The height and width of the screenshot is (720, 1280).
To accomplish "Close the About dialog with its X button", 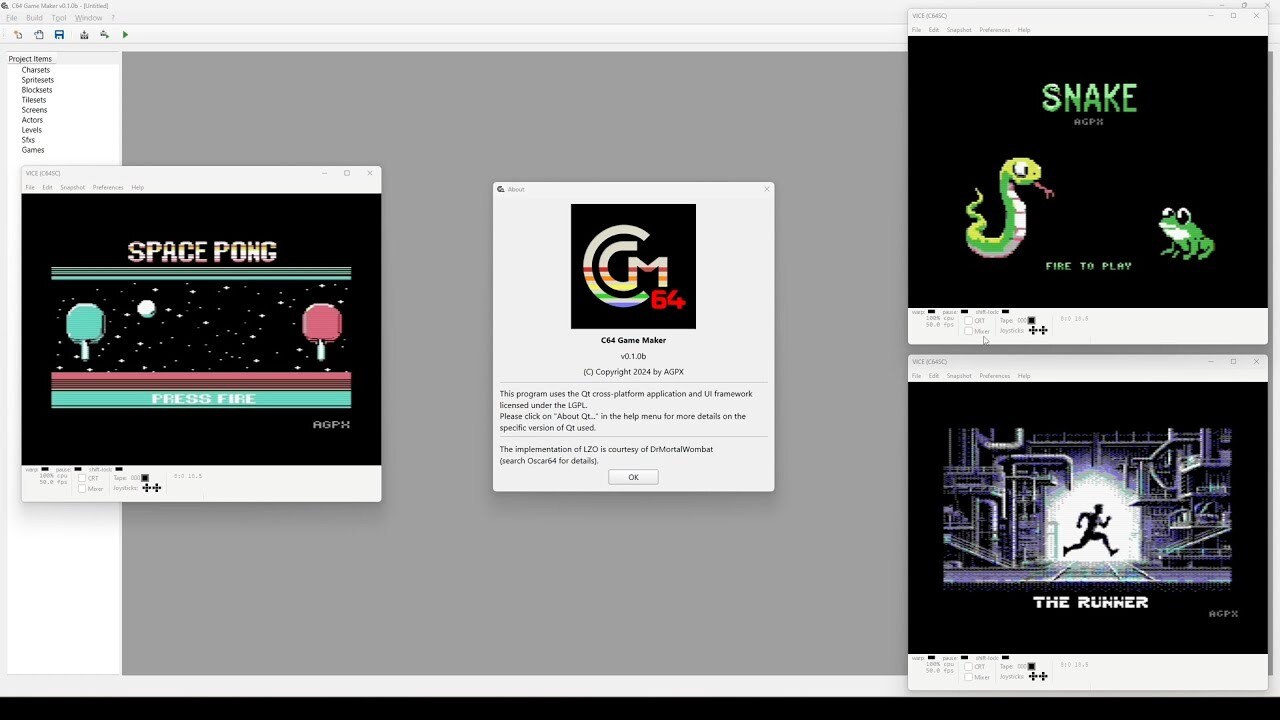I will pos(767,189).
